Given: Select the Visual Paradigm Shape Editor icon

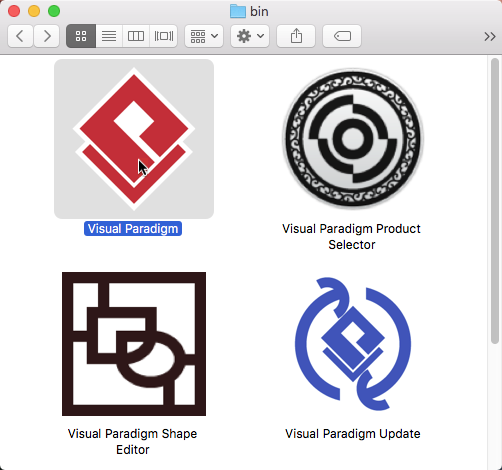Looking at the screenshot, I should point(134,344).
